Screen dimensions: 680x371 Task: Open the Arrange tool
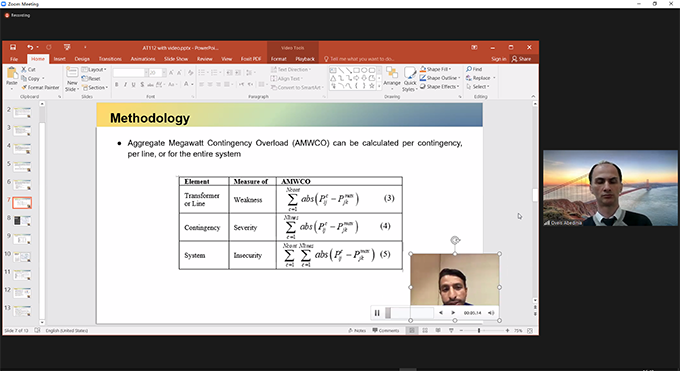392,76
